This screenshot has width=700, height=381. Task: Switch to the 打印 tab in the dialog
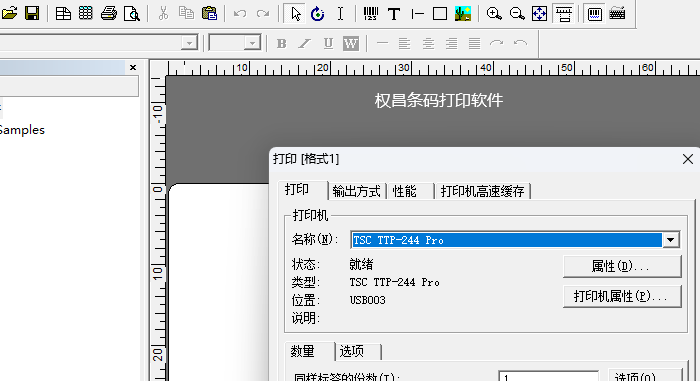coord(303,190)
